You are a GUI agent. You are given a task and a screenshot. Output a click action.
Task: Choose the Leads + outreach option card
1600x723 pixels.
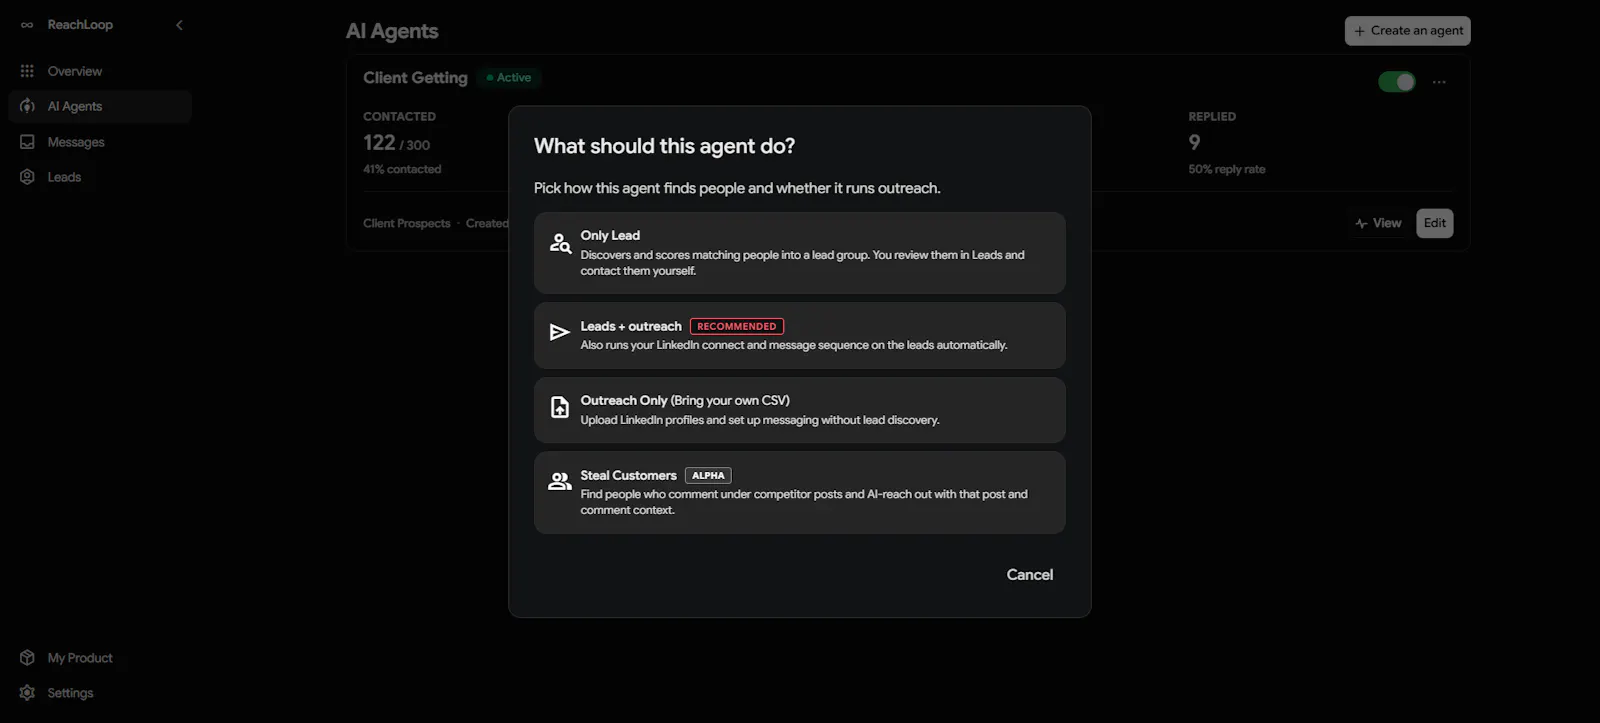[799, 335]
